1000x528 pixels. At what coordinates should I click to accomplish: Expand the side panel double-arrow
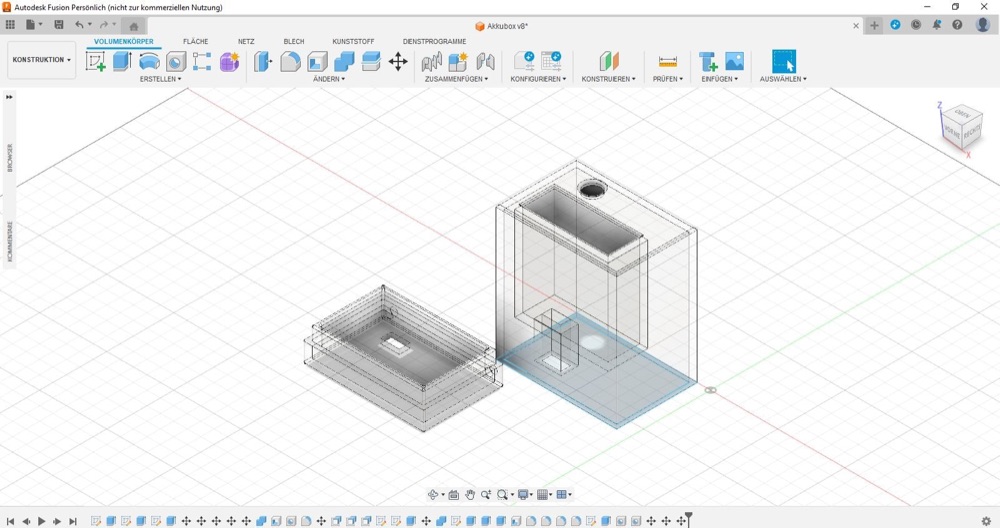(10, 97)
